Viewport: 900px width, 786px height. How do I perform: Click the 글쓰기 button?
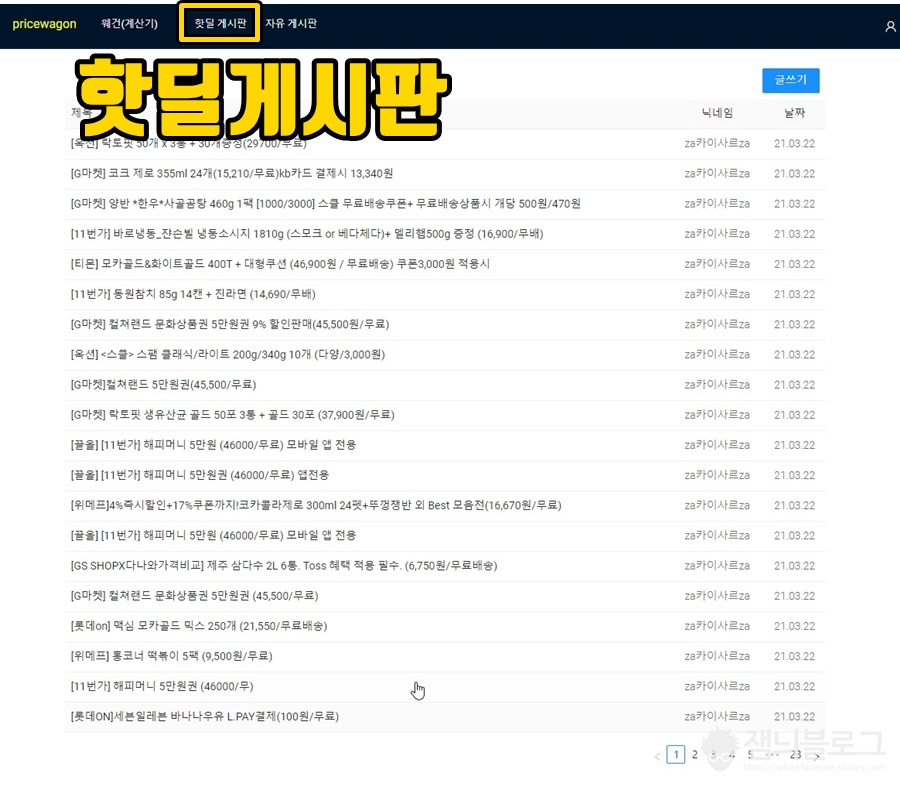(x=790, y=80)
